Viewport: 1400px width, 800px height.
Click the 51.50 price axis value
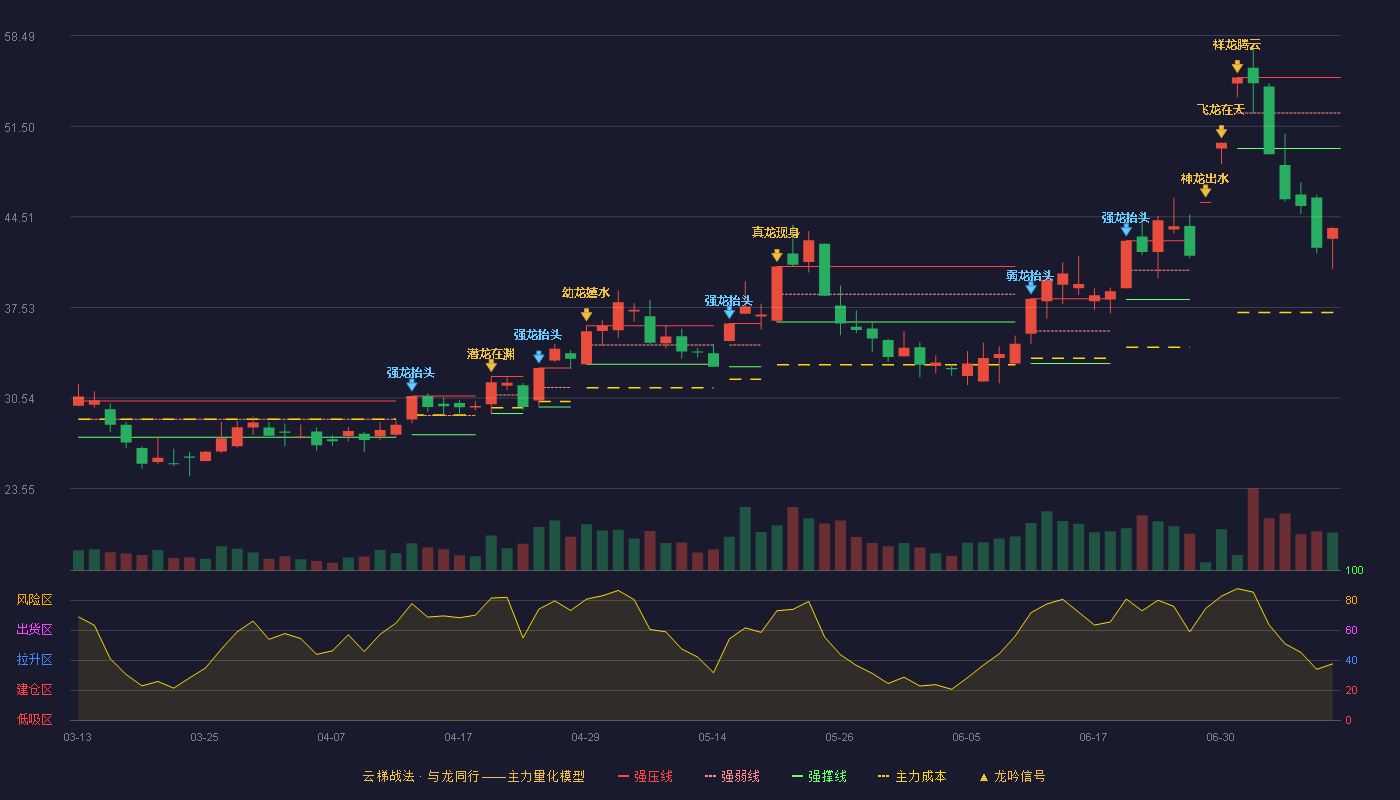pyautogui.click(x=20, y=127)
